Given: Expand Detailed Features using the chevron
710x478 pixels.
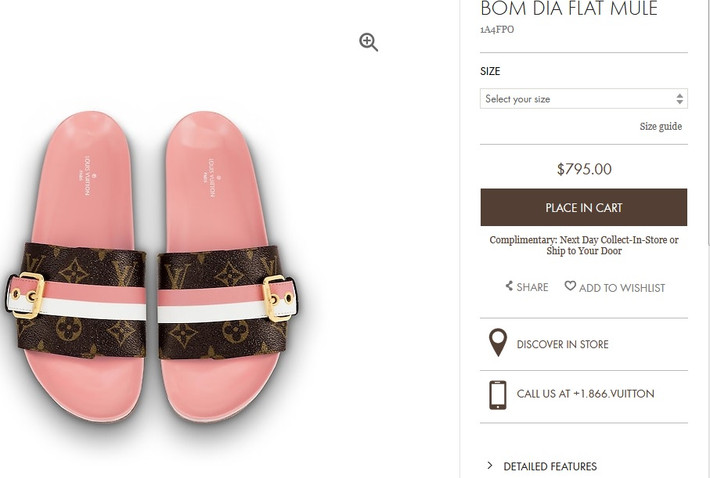Looking at the screenshot, I should 490,466.
